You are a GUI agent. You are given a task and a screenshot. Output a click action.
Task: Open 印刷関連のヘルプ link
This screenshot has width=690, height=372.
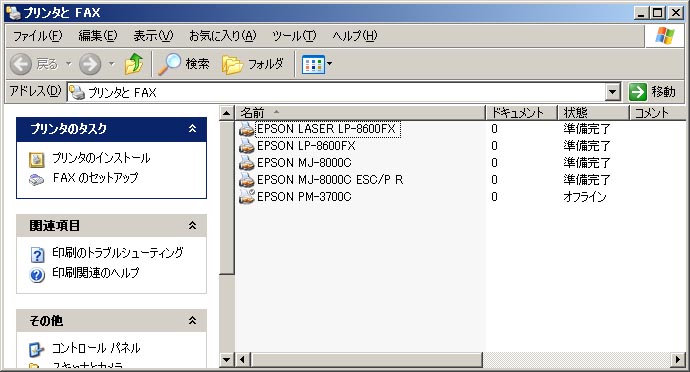tap(95, 273)
